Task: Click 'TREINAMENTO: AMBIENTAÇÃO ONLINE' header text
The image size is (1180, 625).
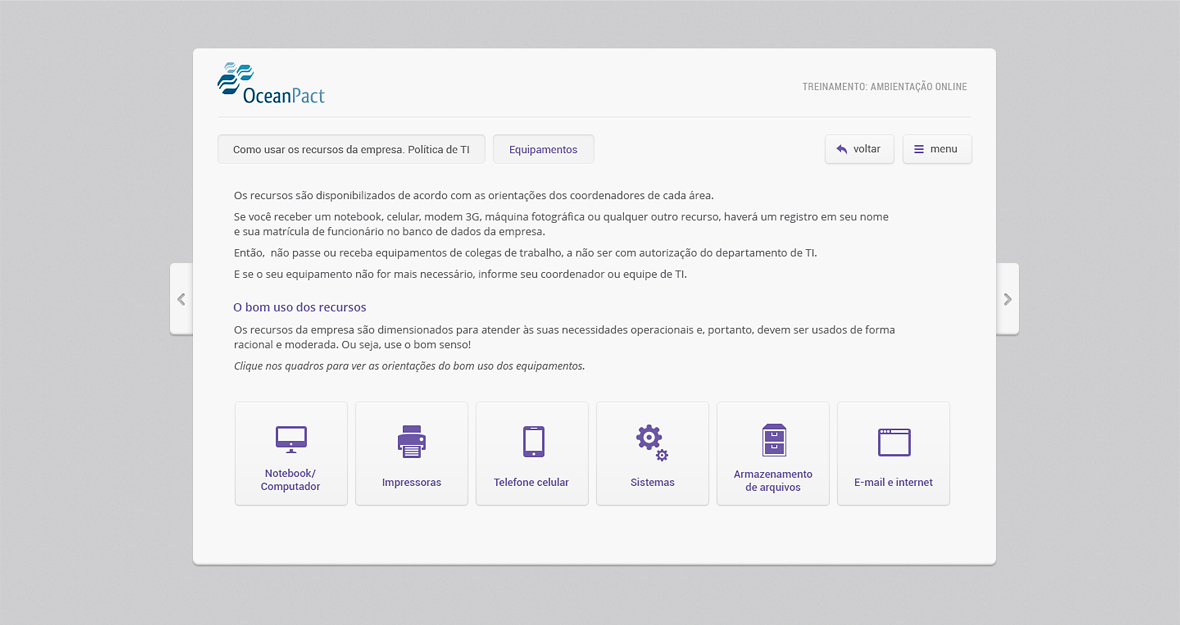Action: coord(884,86)
